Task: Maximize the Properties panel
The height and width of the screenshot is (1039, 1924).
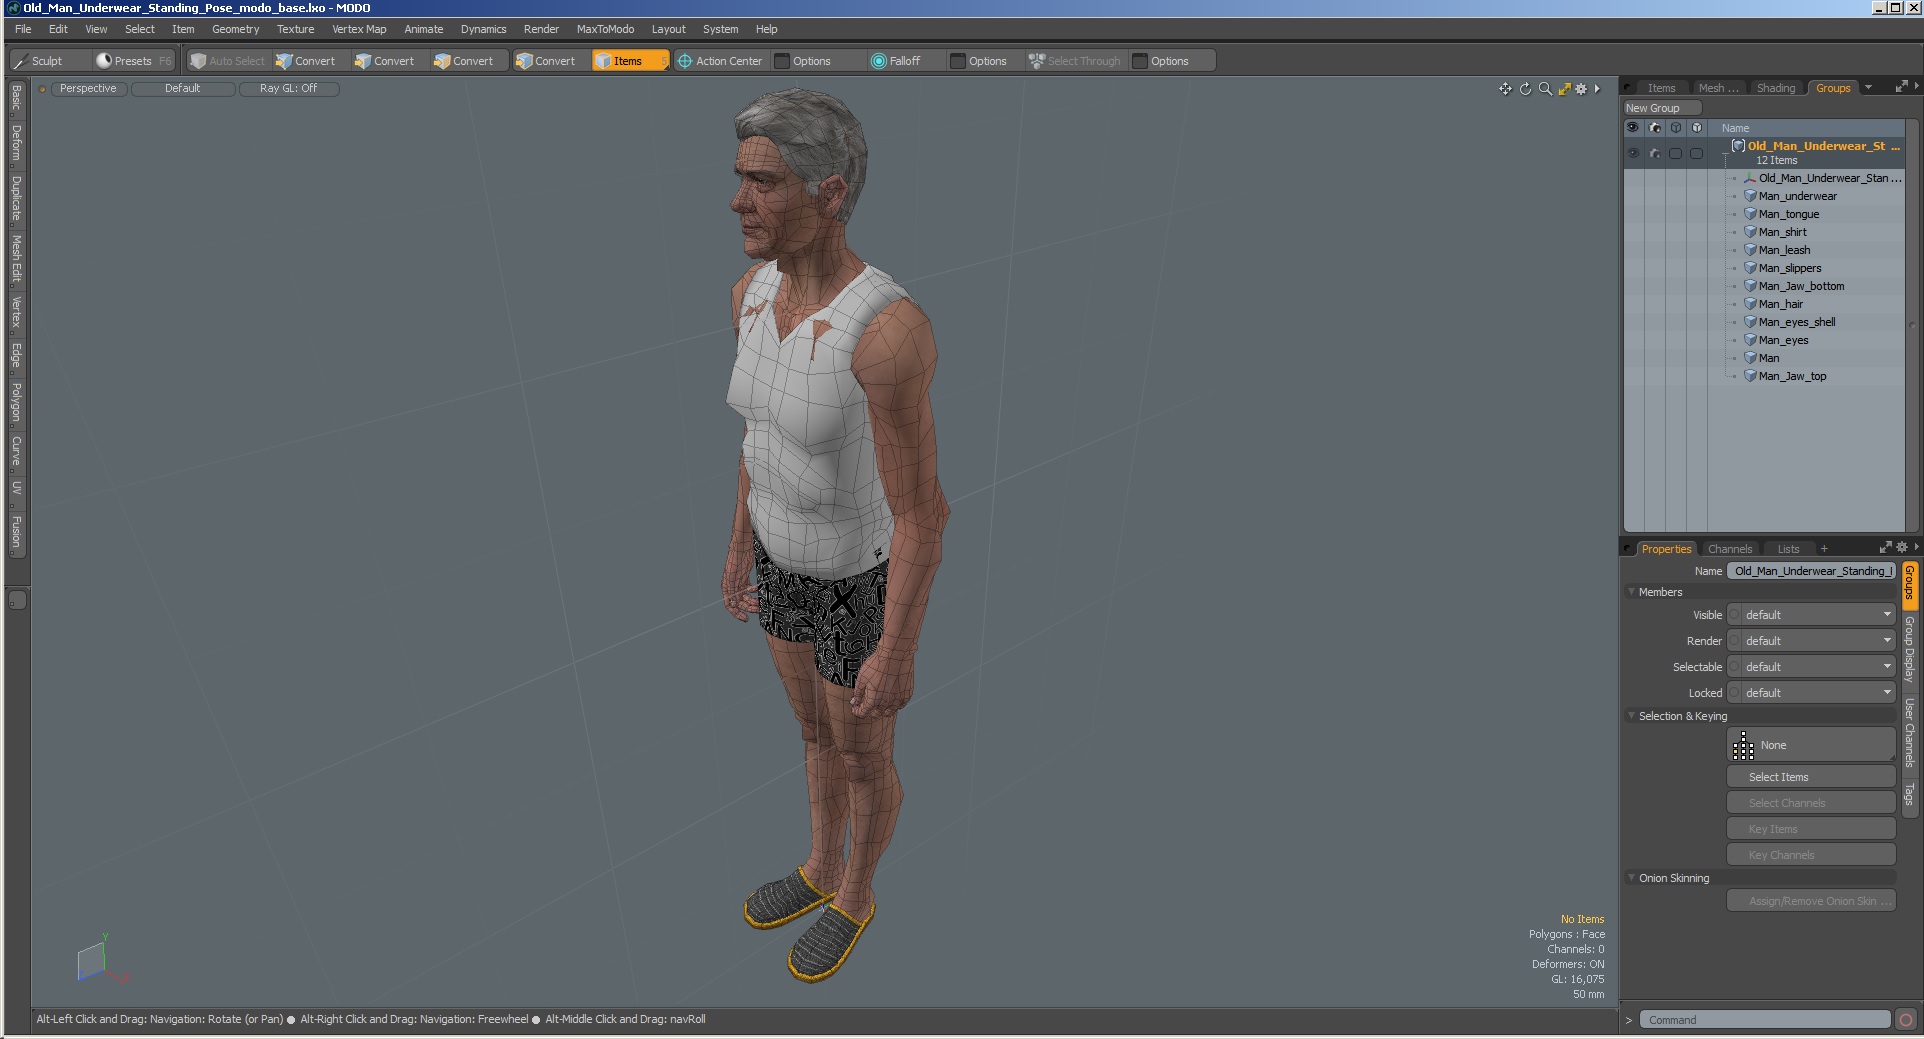Action: point(1885,547)
